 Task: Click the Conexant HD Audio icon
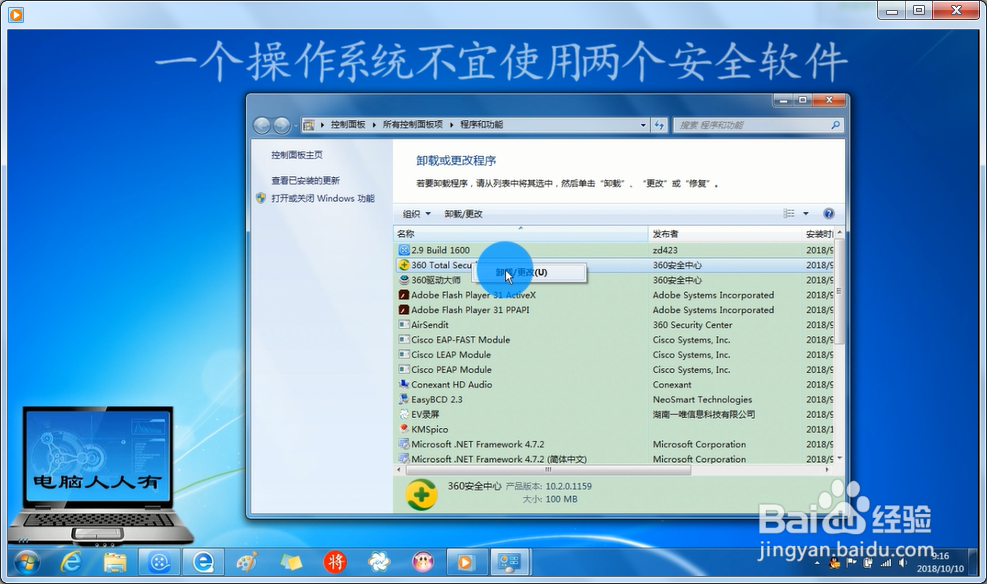pyautogui.click(x=404, y=384)
